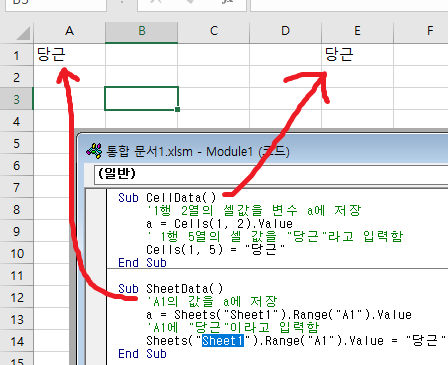
Task: Select row 10 header
Action: [x=17, y=253]
